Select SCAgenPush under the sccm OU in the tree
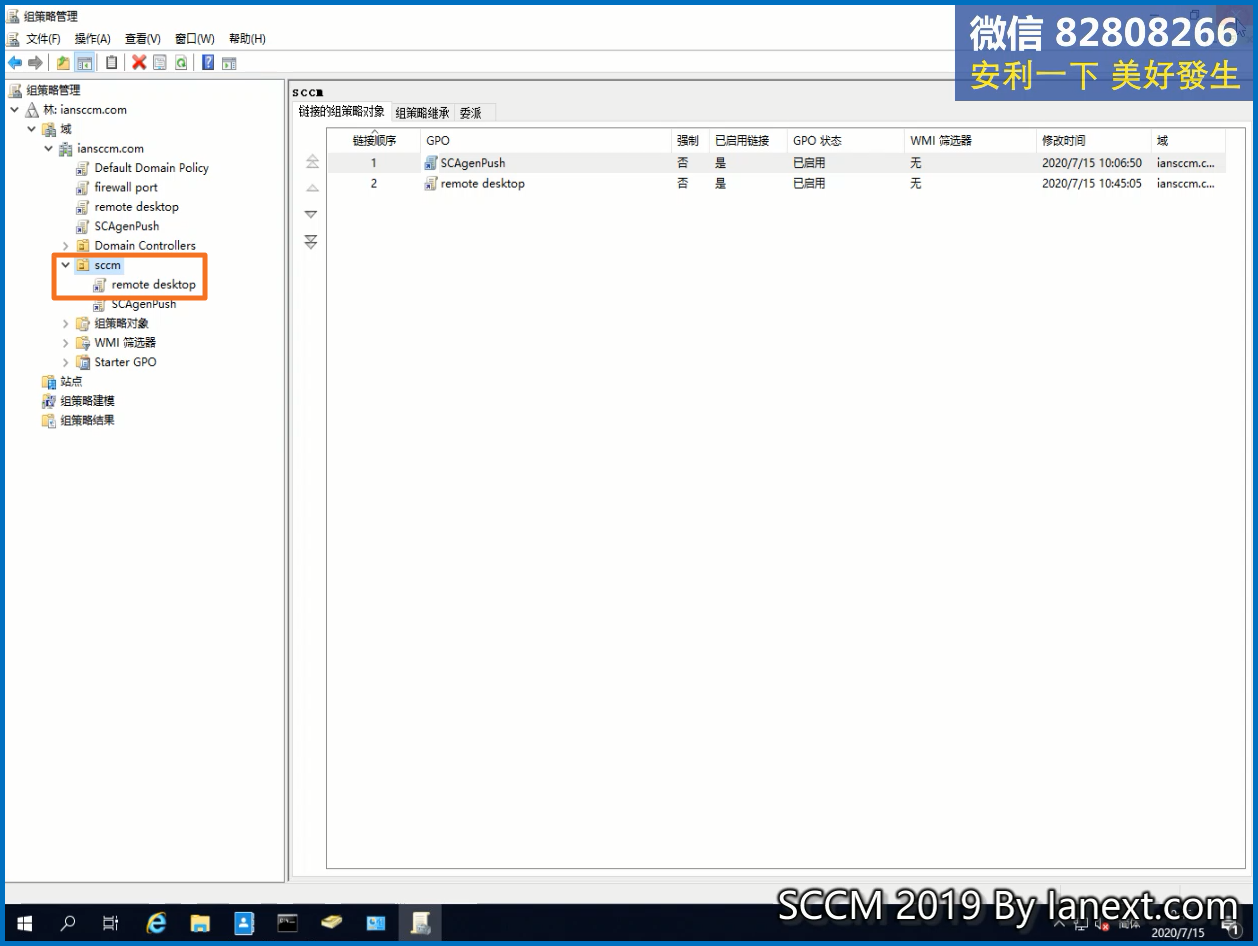Screen dimensions: 1258x946 tap(143, 304)
